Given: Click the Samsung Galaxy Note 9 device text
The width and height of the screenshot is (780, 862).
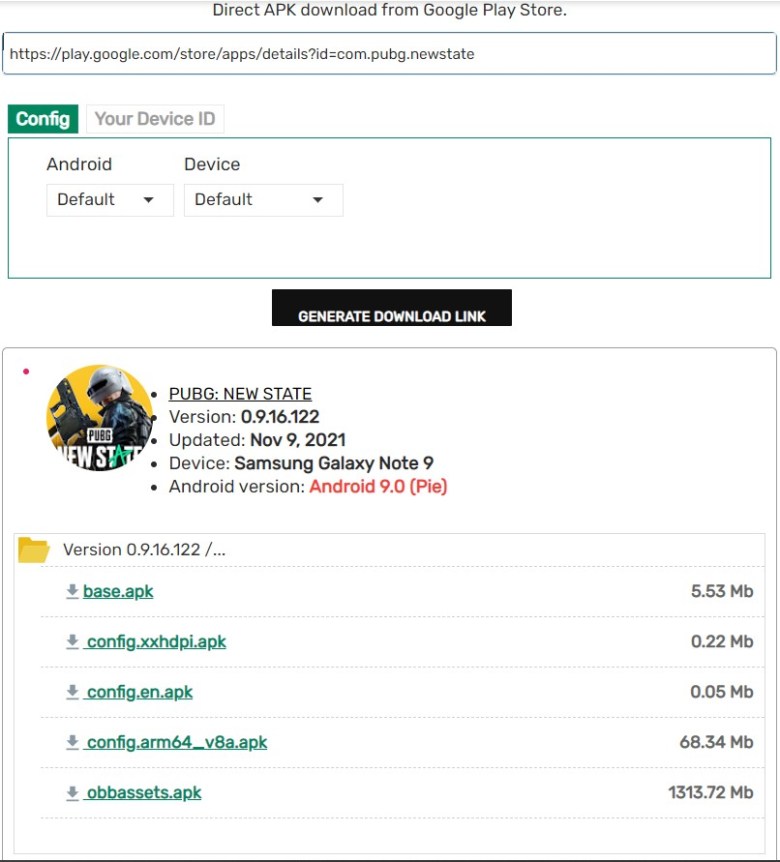Looking at the screenshot, I should point(334,463).
